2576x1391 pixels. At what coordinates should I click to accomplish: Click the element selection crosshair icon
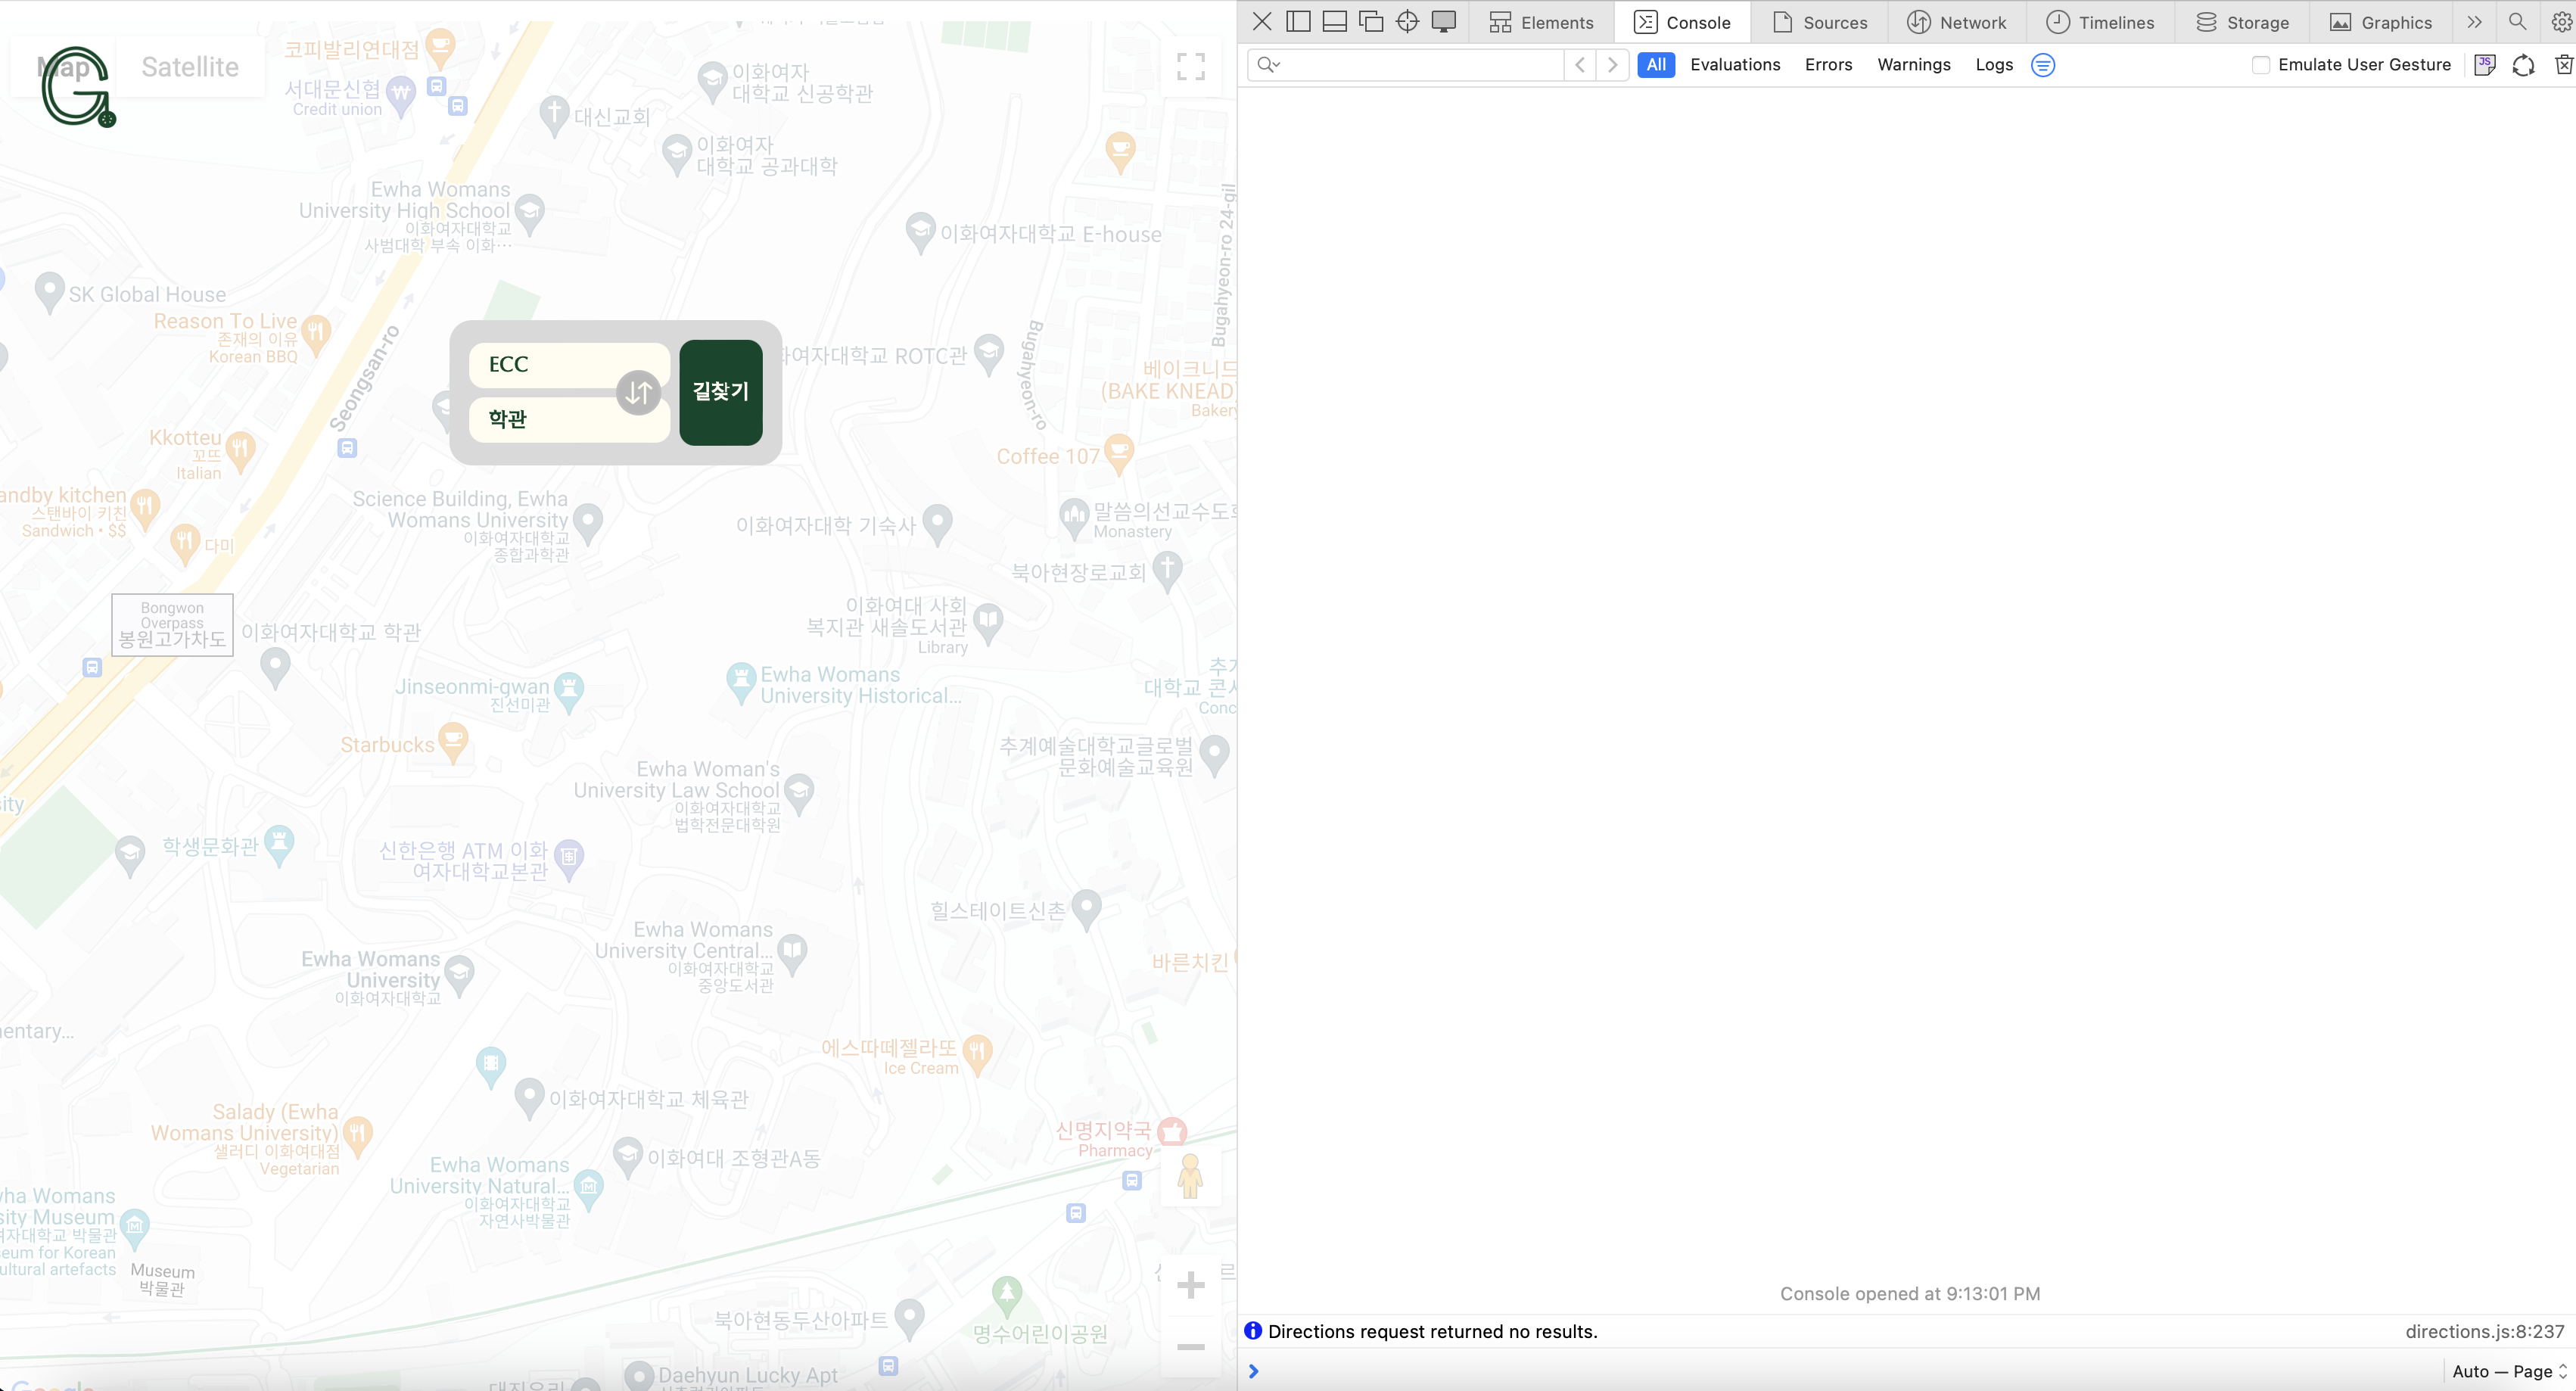click(x=1407, y=22)
